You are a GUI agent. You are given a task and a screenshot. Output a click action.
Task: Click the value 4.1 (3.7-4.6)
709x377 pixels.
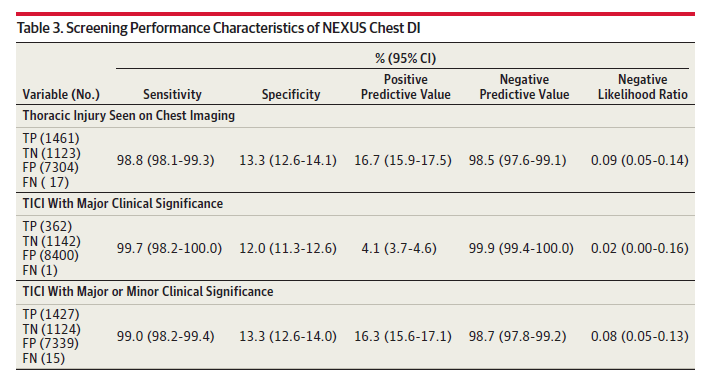[x=399, y=248]
